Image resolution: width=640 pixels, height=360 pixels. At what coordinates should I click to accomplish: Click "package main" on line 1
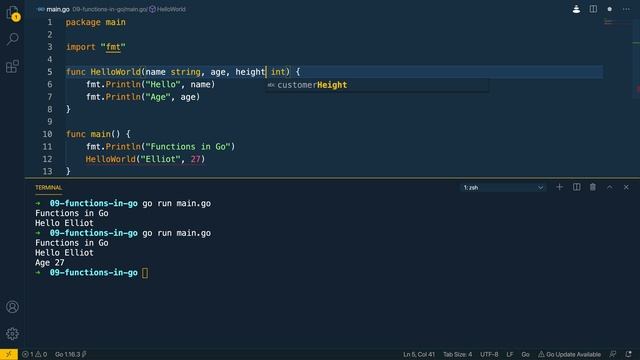96,22
